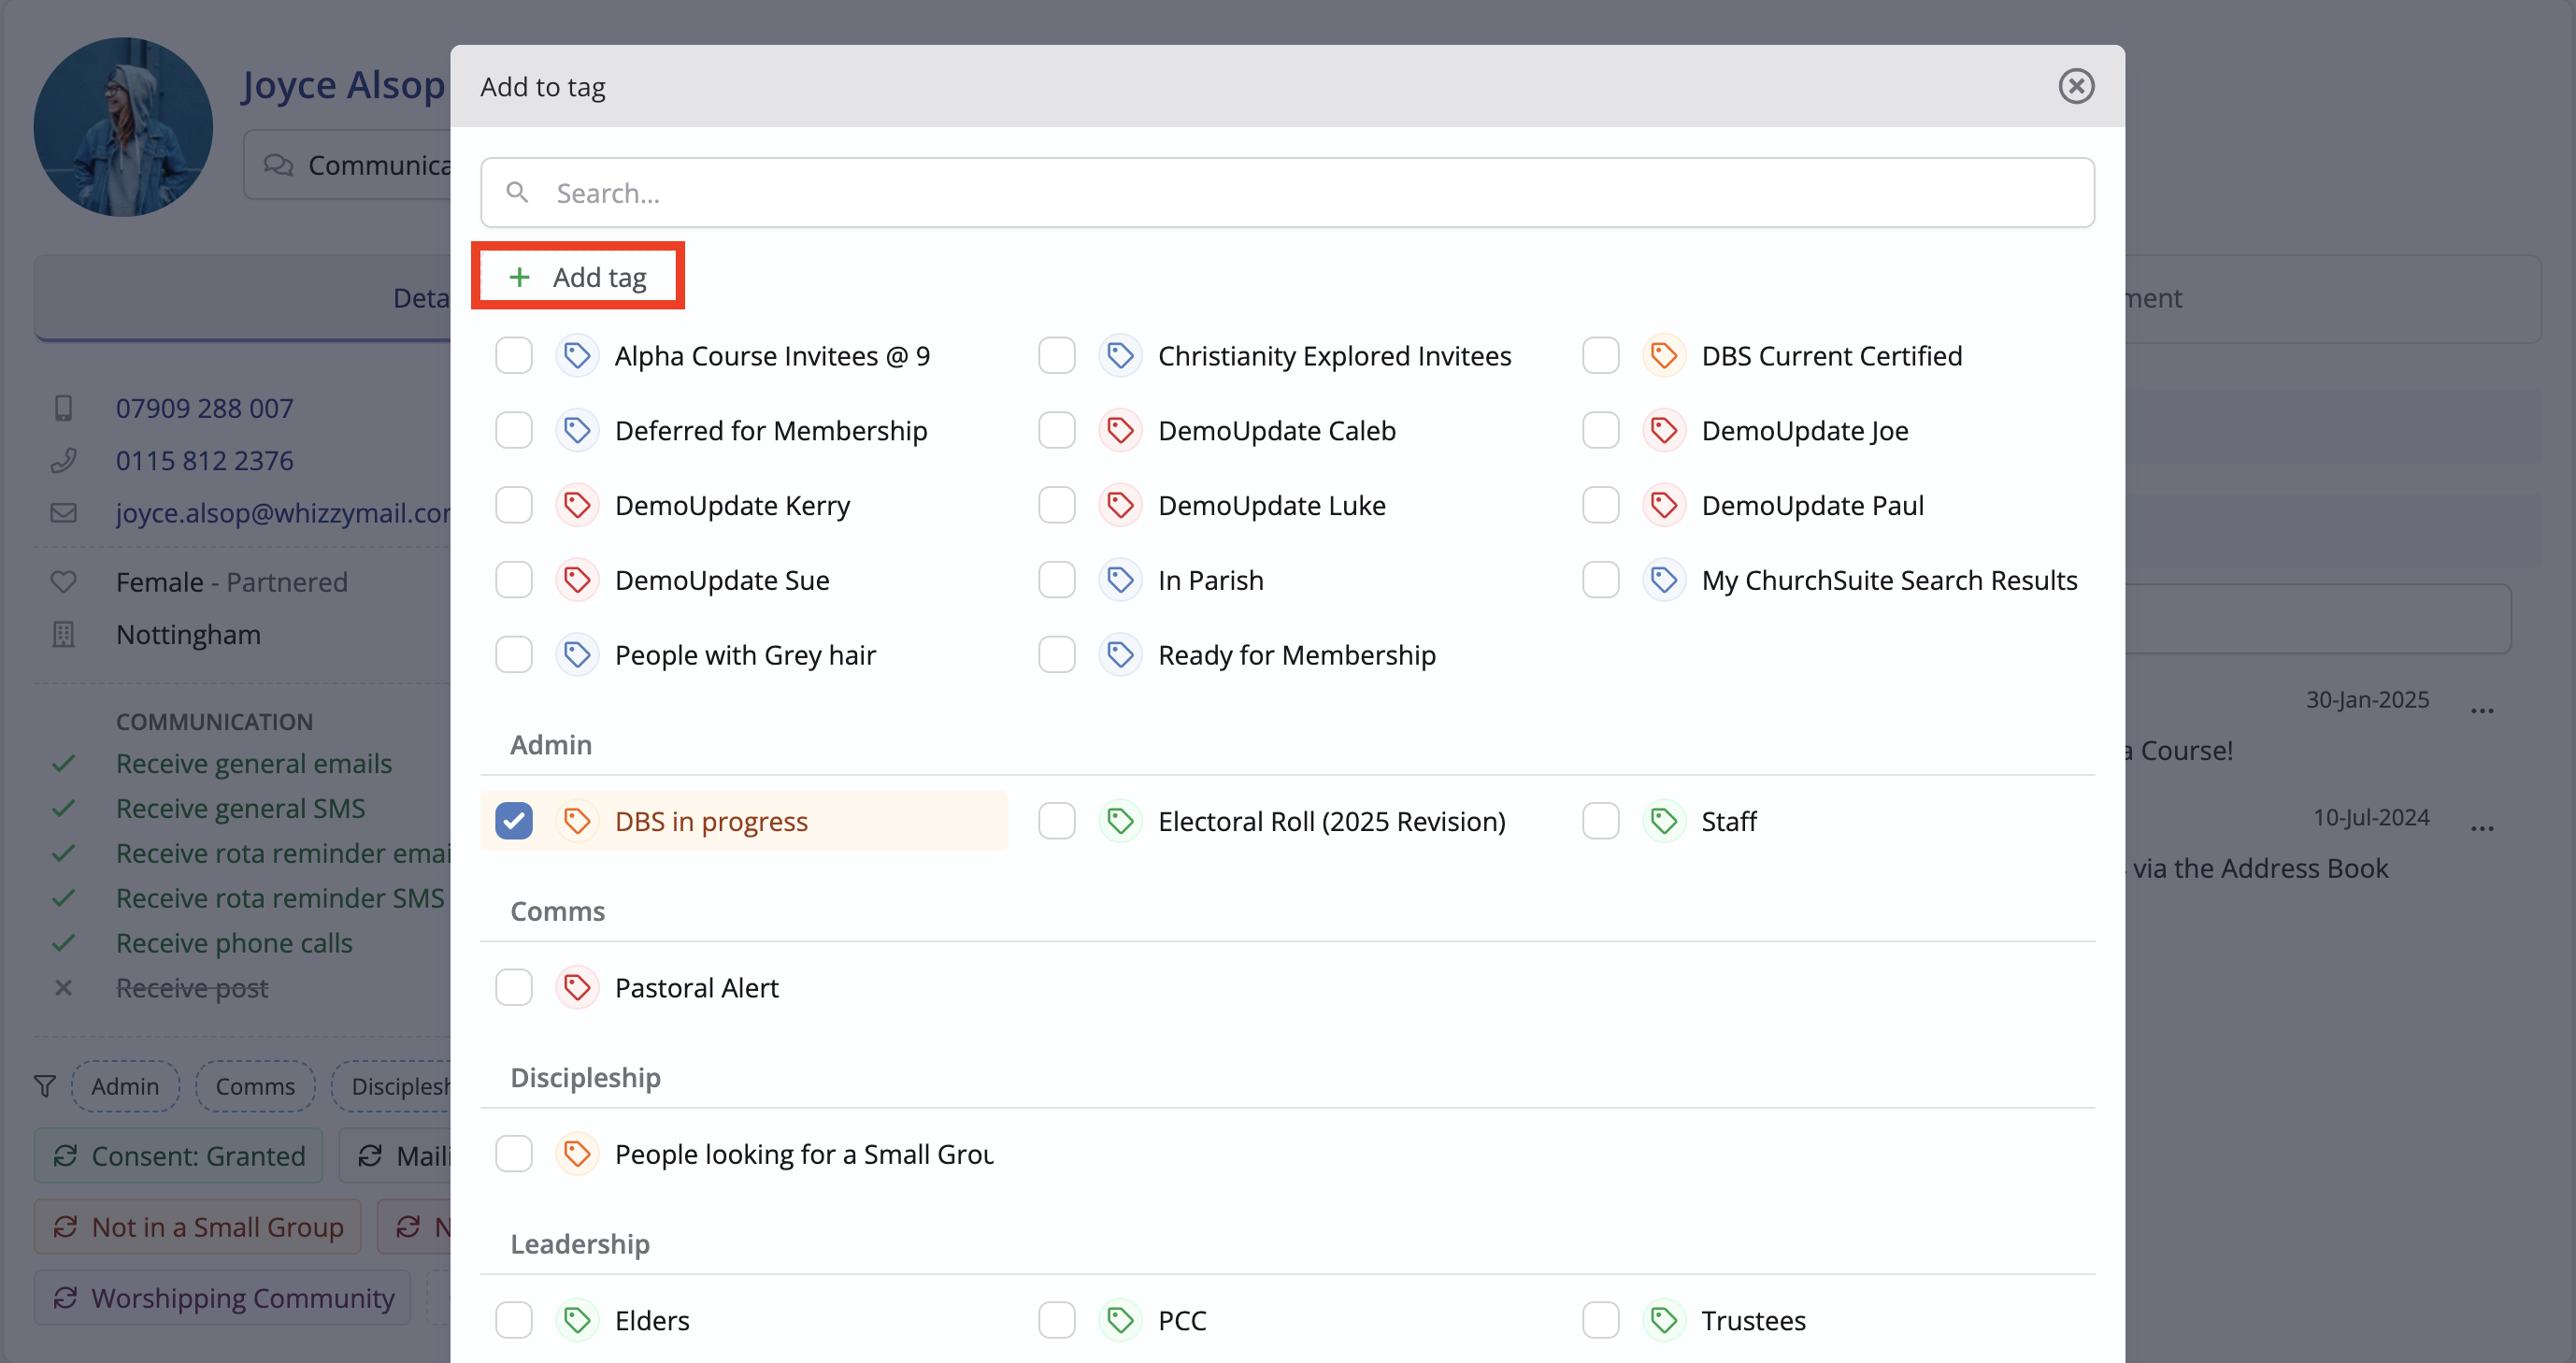
Task: Click Joyce Alsop profile photo
Action: [123, 127]
